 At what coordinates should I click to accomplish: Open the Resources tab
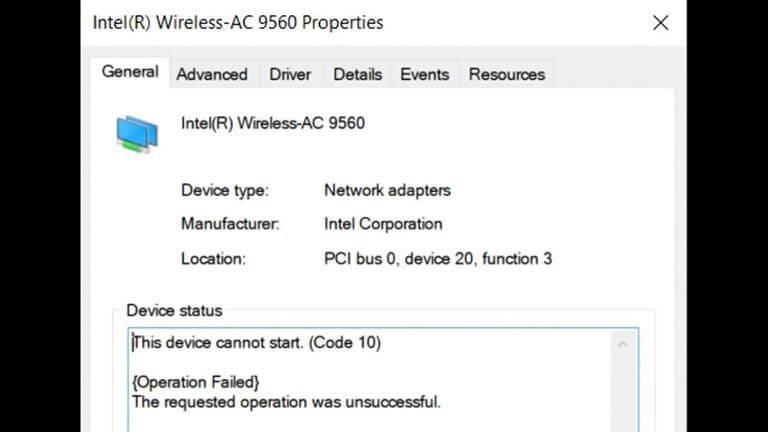point(507,74)
